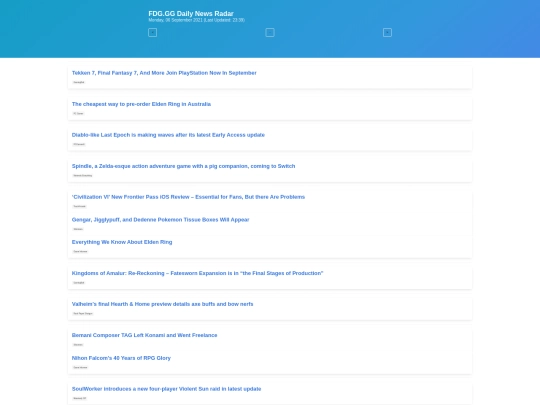
Task: Click the source tag under the Tekken 7 headline
Action: click(79, 82)
